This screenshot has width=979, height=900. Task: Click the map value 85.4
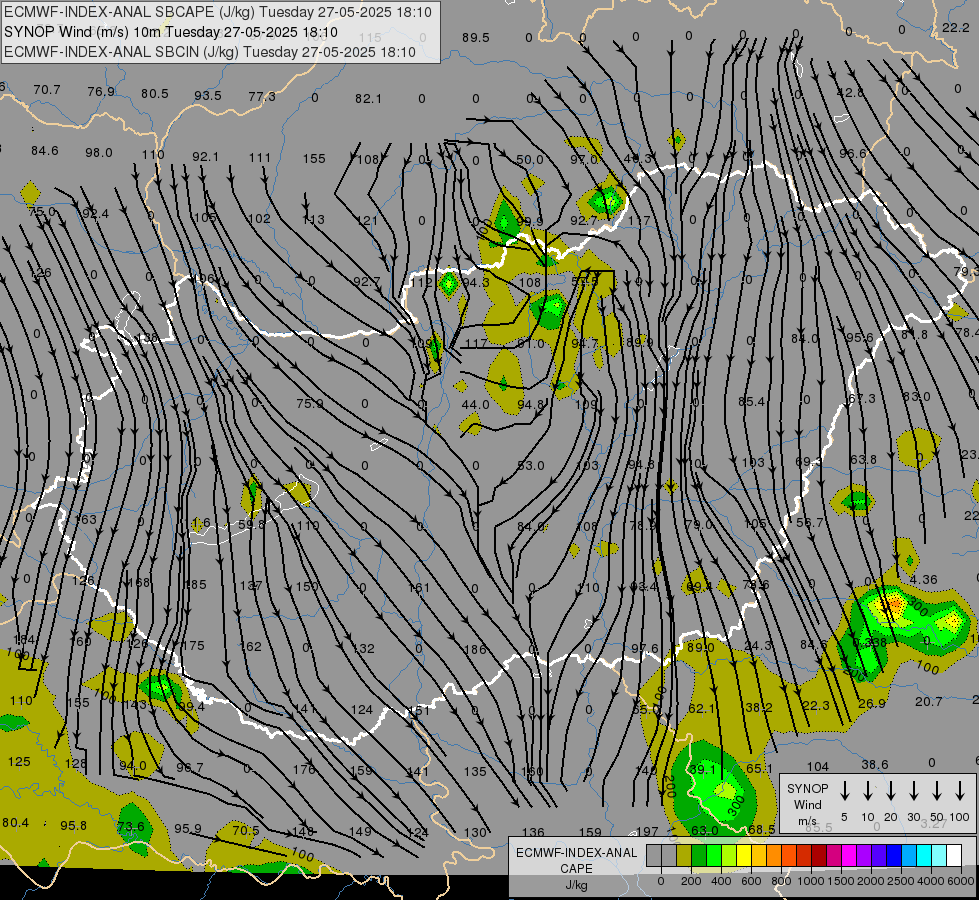click(751, 402)
